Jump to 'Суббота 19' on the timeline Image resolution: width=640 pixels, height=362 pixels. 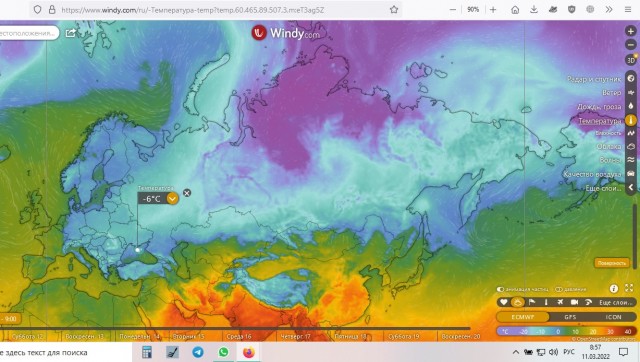coord(404,337)
